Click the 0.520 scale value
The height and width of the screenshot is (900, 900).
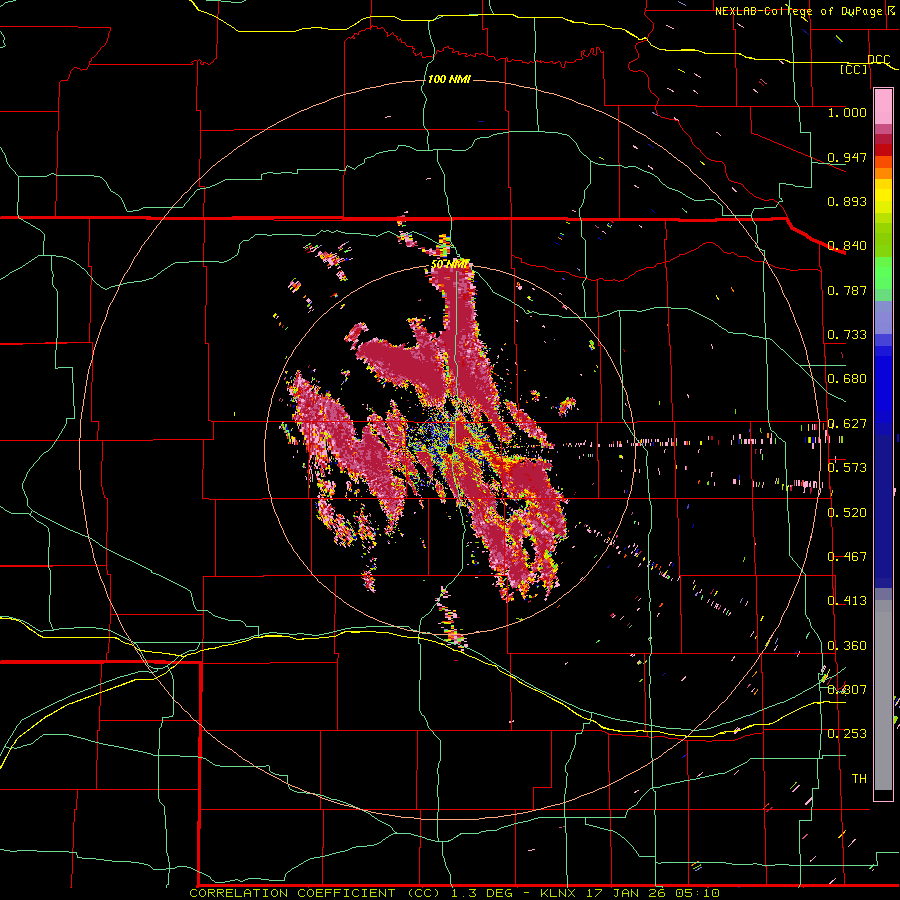pyautogui.click(x=847, y=513)
